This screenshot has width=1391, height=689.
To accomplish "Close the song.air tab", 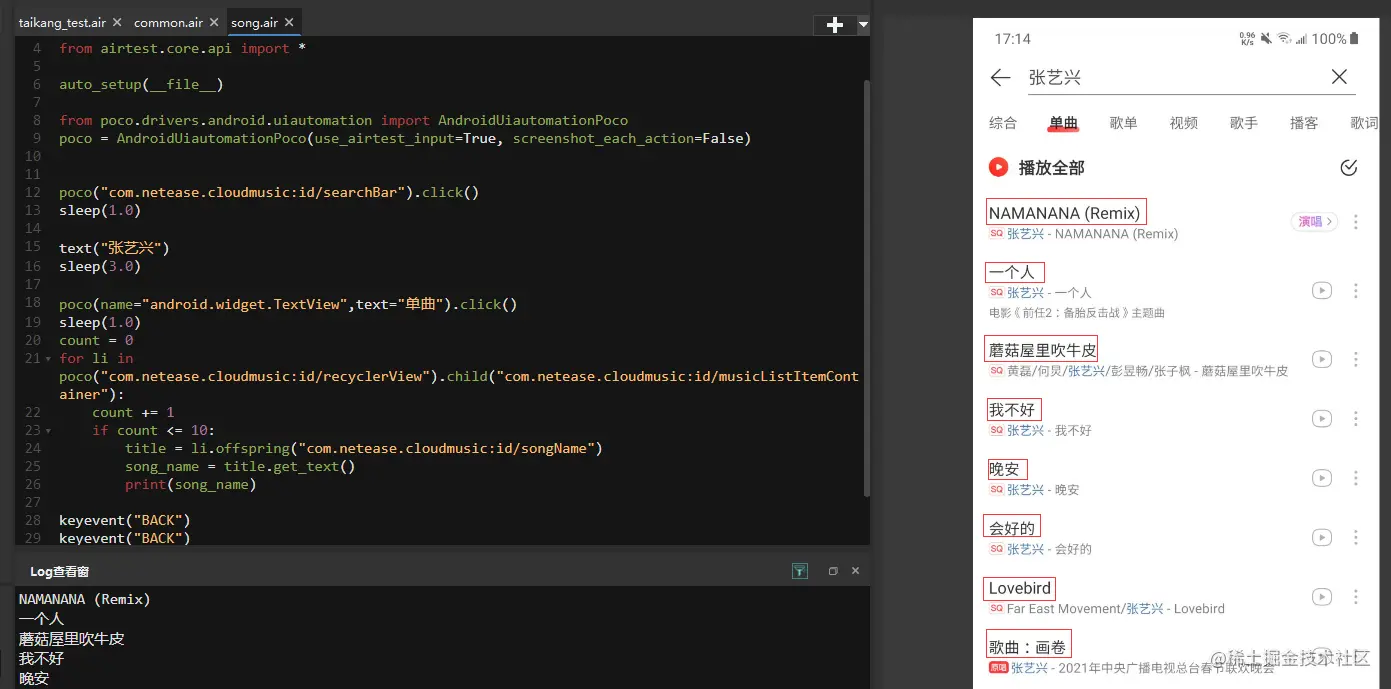I will [289, 22].
